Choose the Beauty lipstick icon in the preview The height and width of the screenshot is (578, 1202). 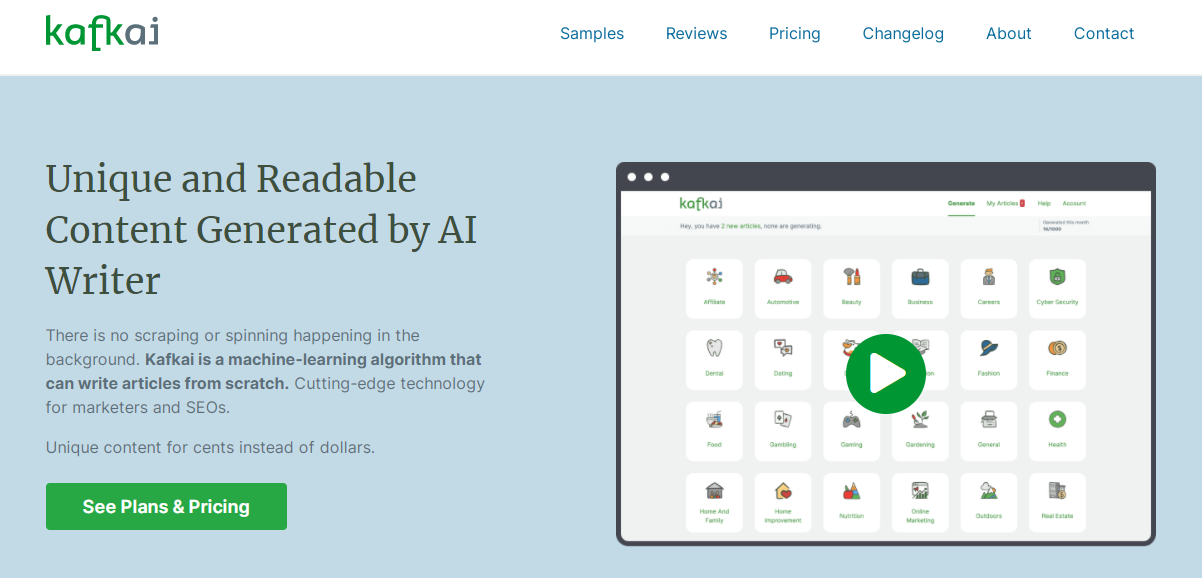click(x=851, y=277)
